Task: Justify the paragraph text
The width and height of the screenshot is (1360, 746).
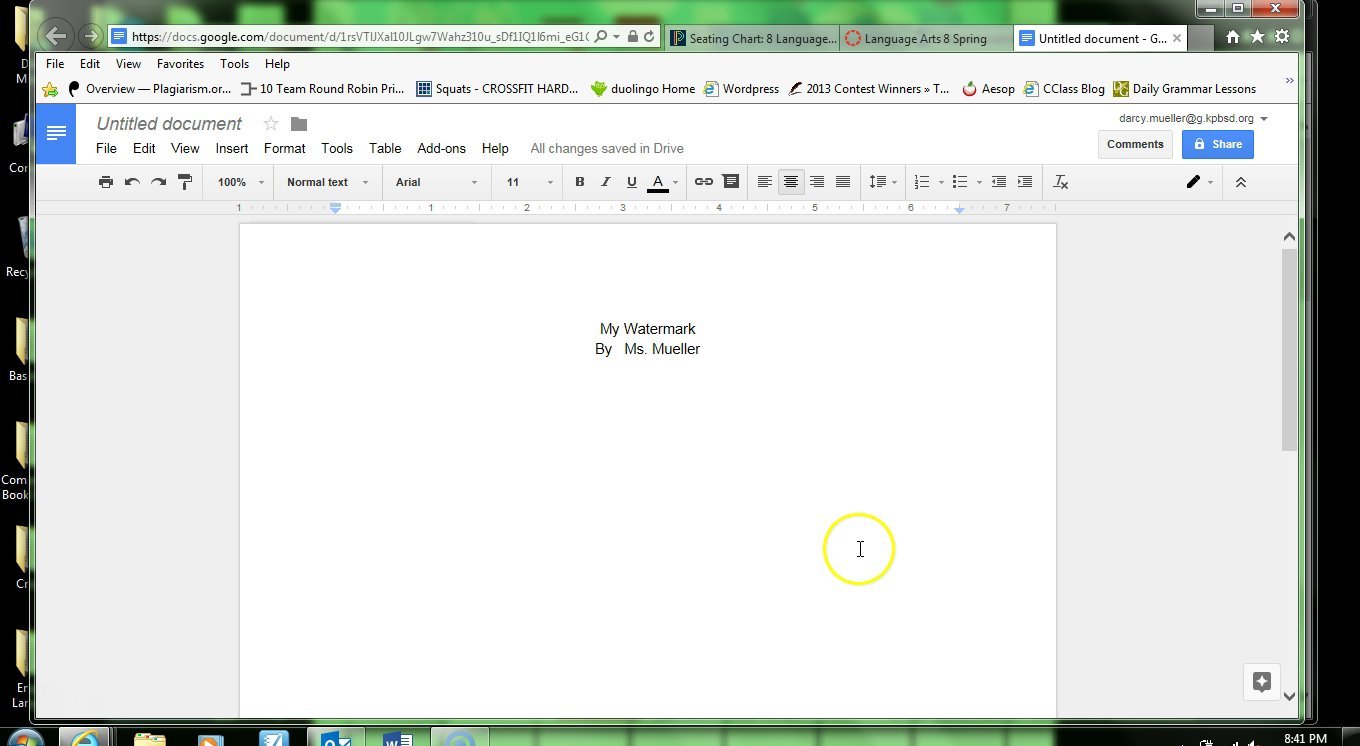Action: (843, 182)
